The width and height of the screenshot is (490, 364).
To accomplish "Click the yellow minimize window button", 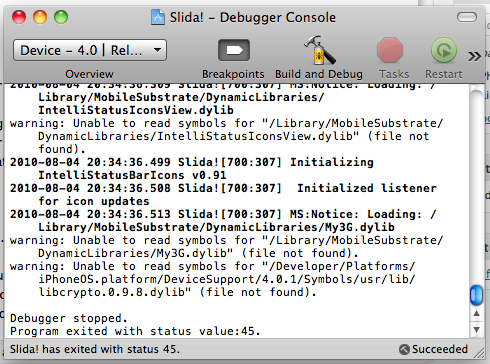I will coord(40,17).
